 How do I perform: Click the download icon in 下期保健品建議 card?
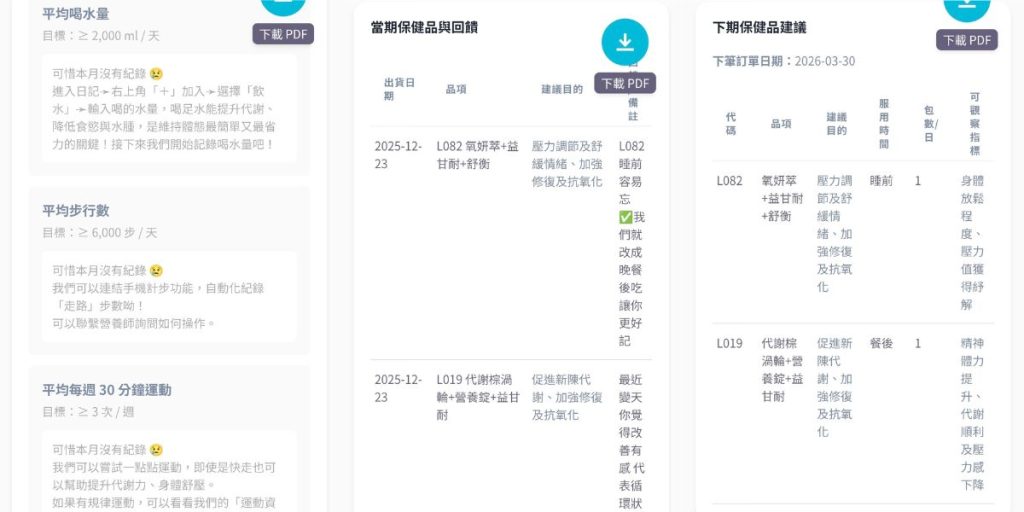(x=967, y=5)
